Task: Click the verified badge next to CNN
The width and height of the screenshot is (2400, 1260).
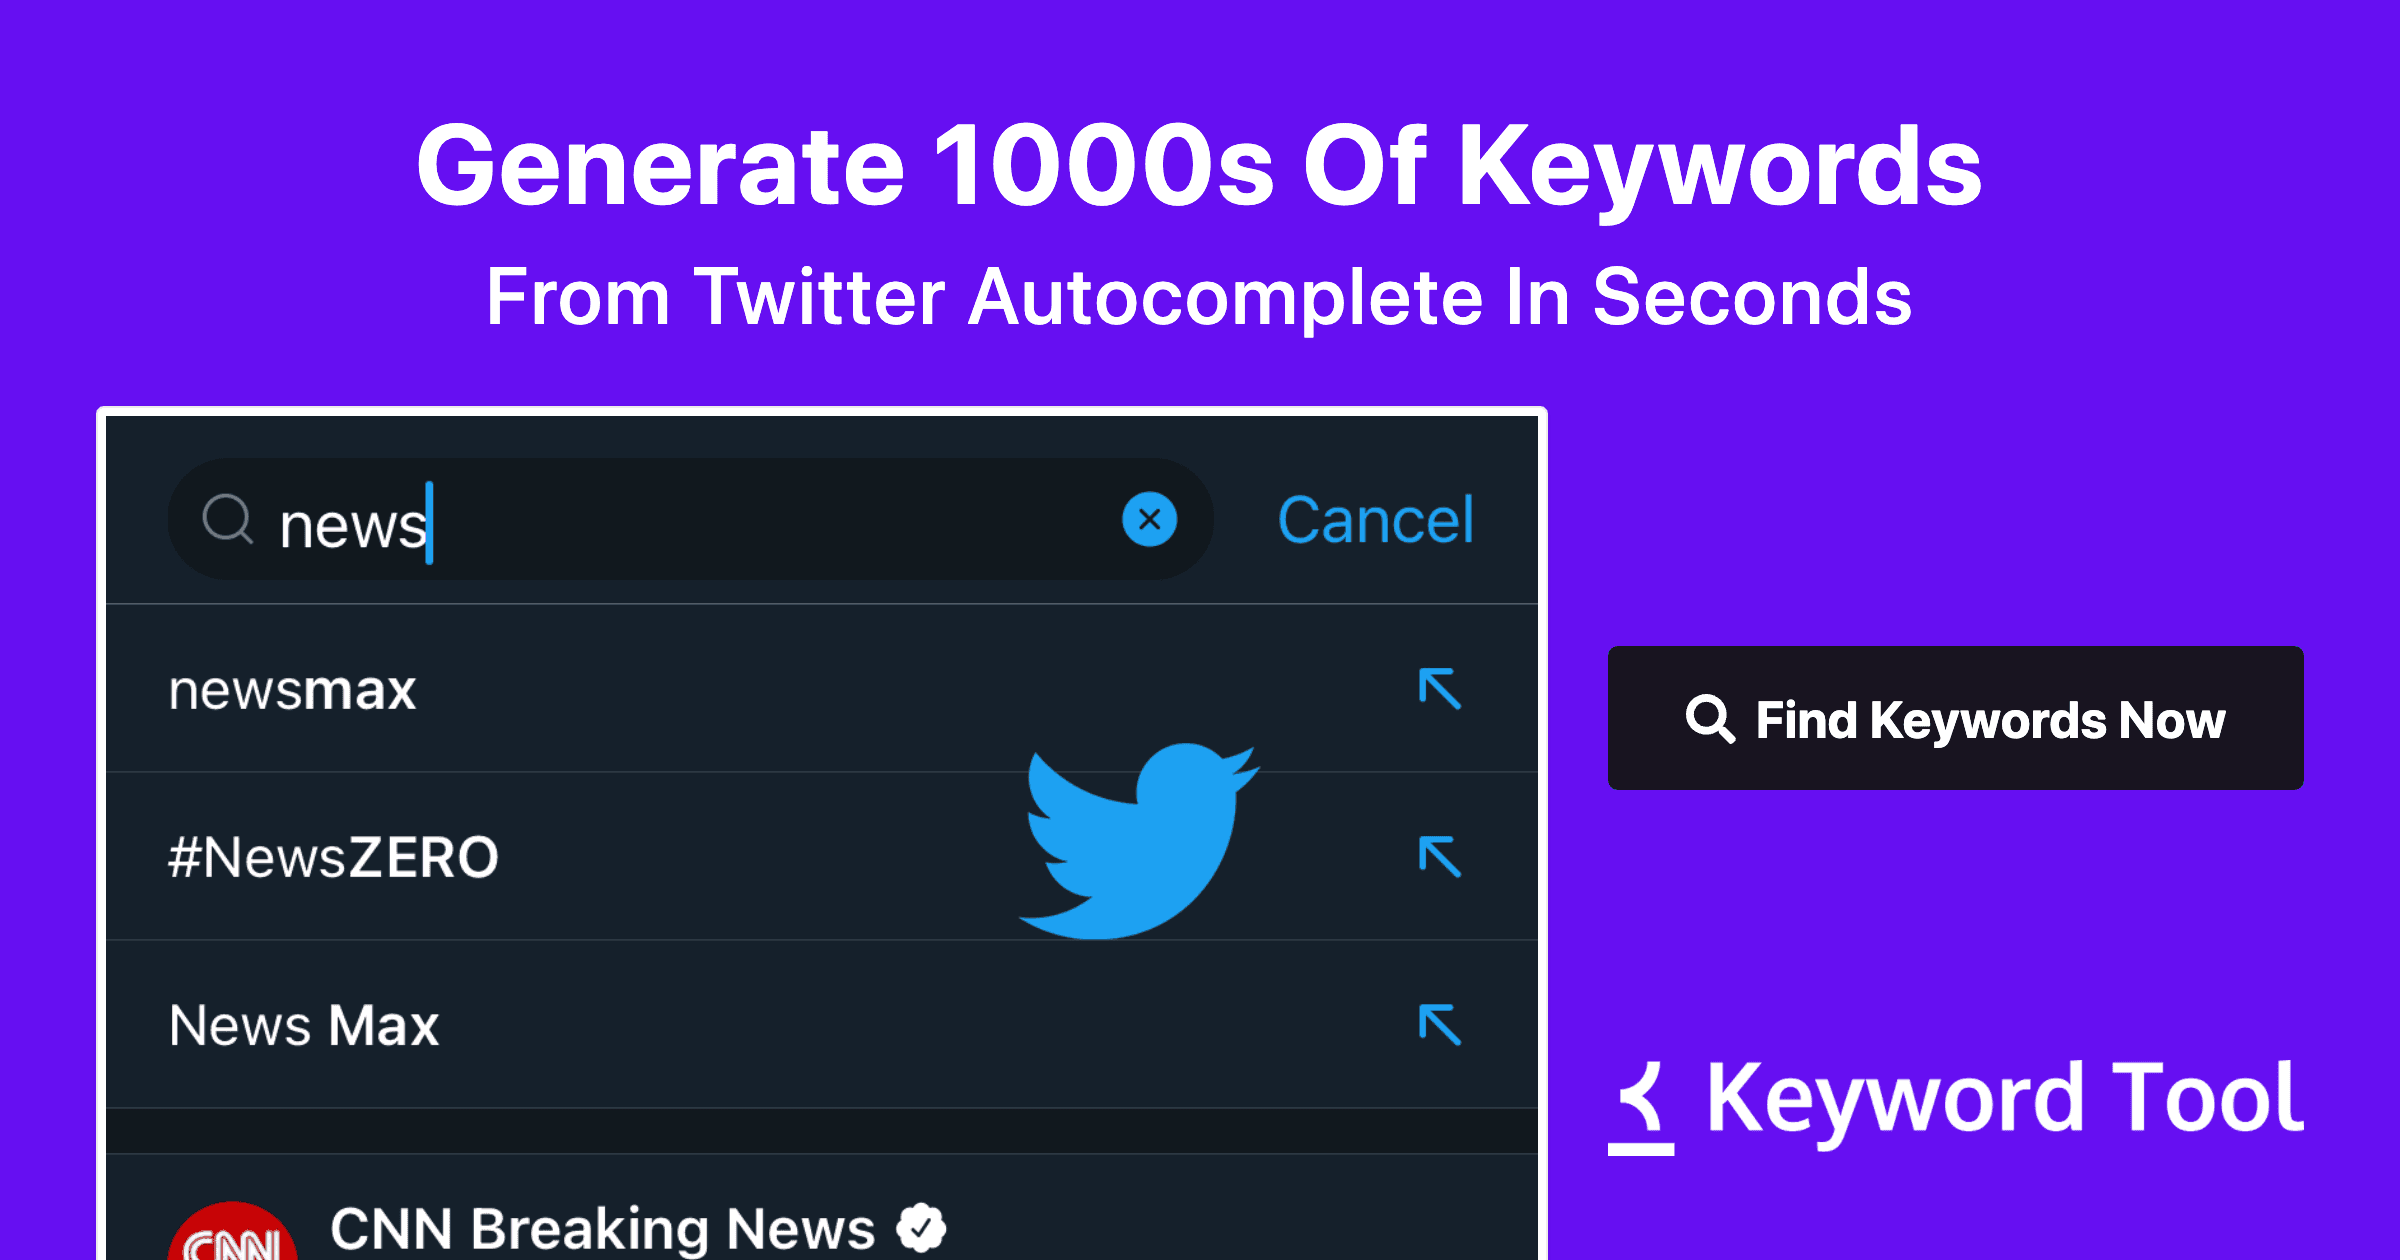Action: [921, 1228]
